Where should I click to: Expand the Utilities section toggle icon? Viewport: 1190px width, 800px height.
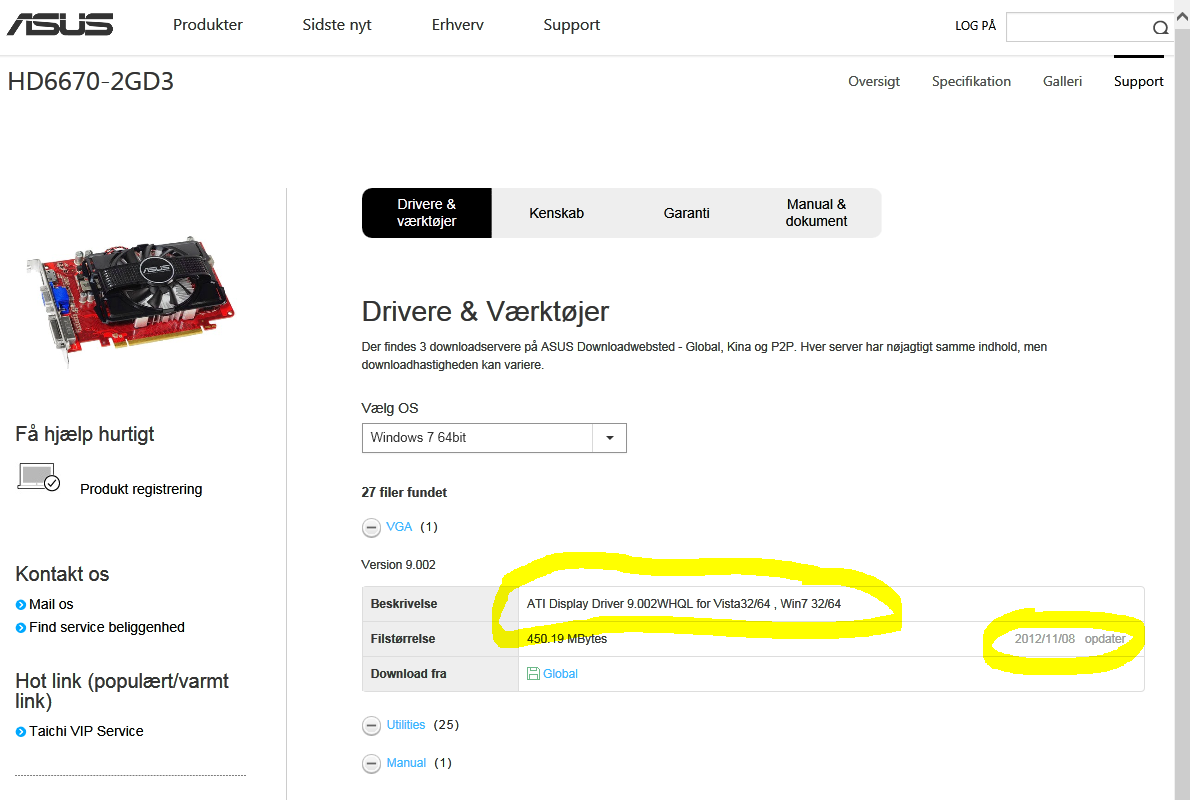(371, 726)
